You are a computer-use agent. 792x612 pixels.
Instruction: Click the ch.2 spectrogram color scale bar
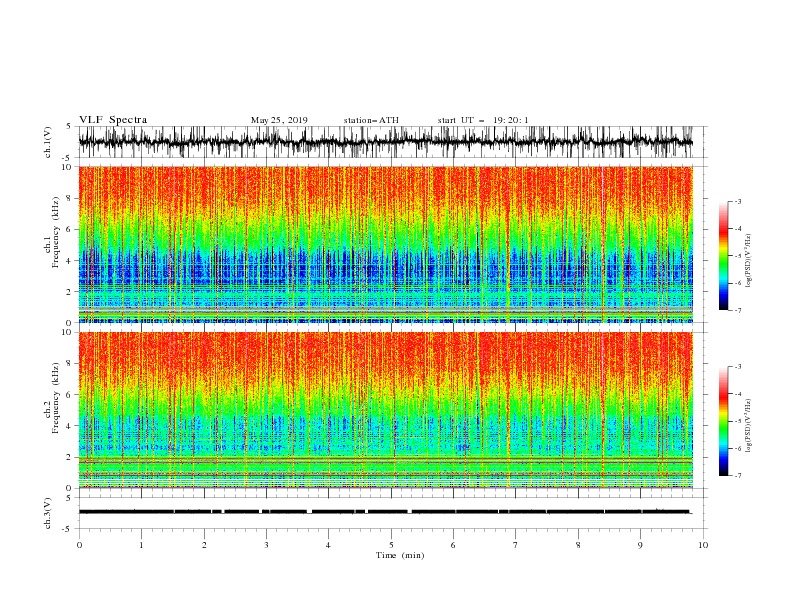click(723, 421)
